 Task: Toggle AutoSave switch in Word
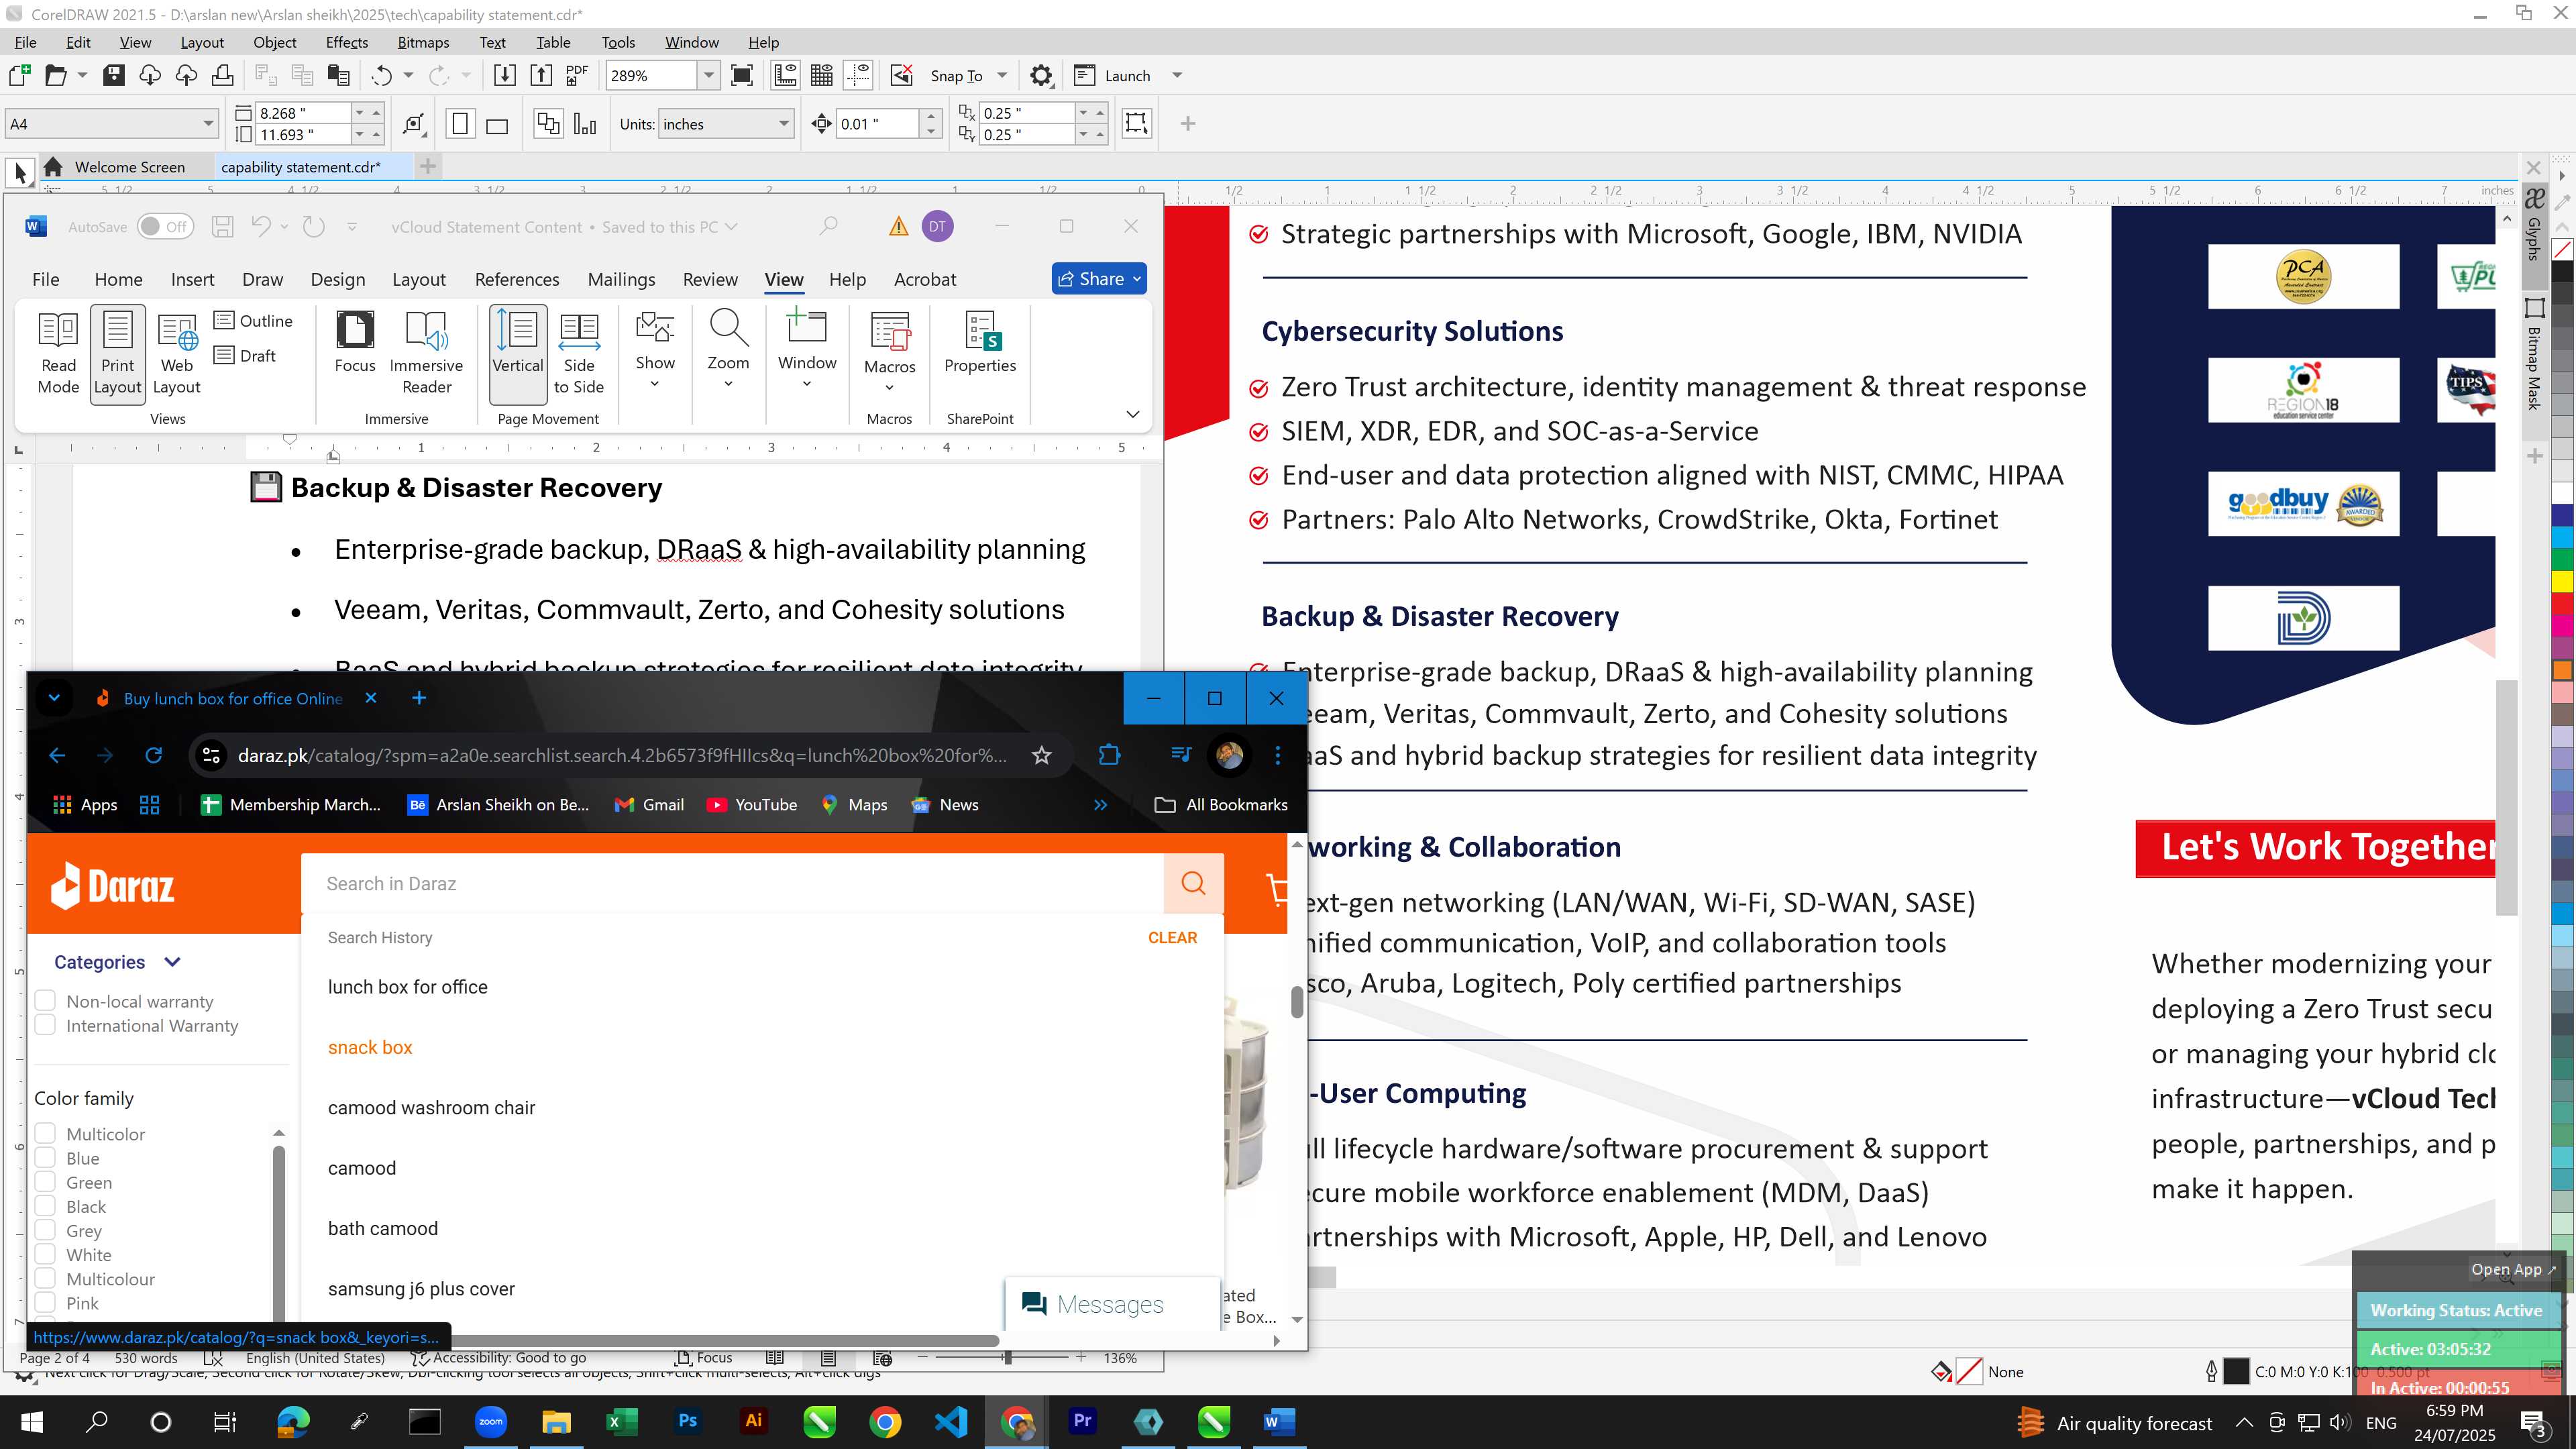pos(165,227)
